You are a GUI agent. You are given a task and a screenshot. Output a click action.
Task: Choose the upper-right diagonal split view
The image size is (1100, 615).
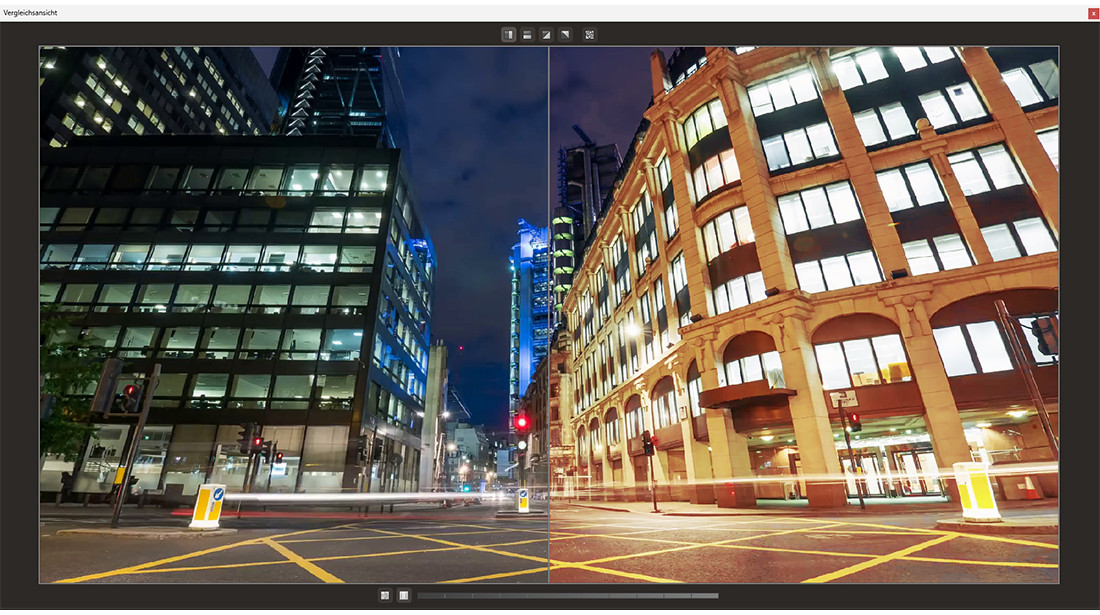coord(565,33)
